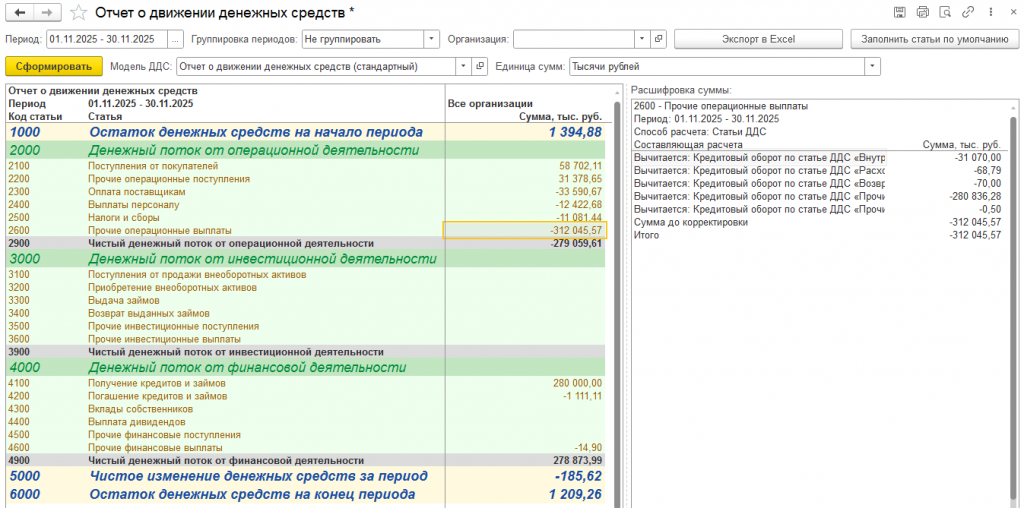
Task: Open the period picker ellipsis button
Action: point(175,39)
